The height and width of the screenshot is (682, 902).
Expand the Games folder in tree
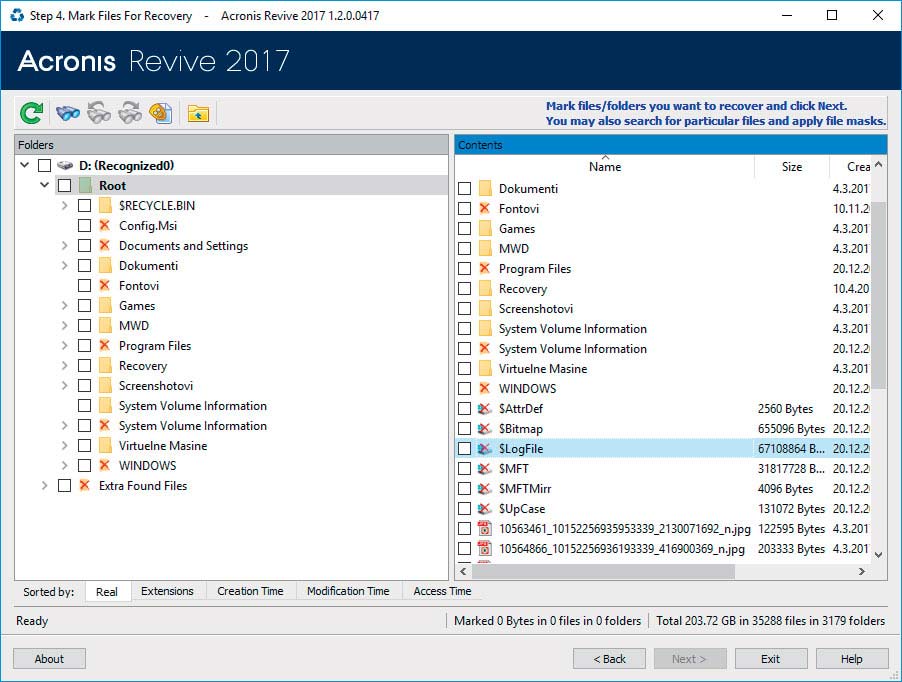(x=64, y=305)
